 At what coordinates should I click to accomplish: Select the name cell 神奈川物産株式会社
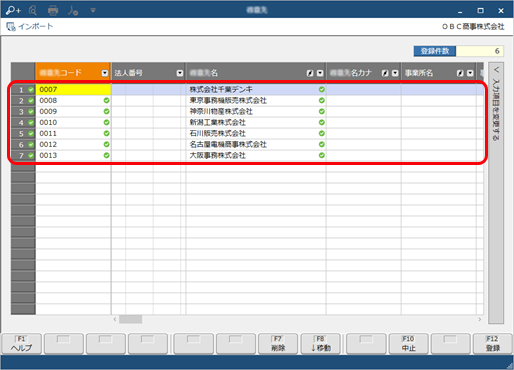click(x=256, y=111)
